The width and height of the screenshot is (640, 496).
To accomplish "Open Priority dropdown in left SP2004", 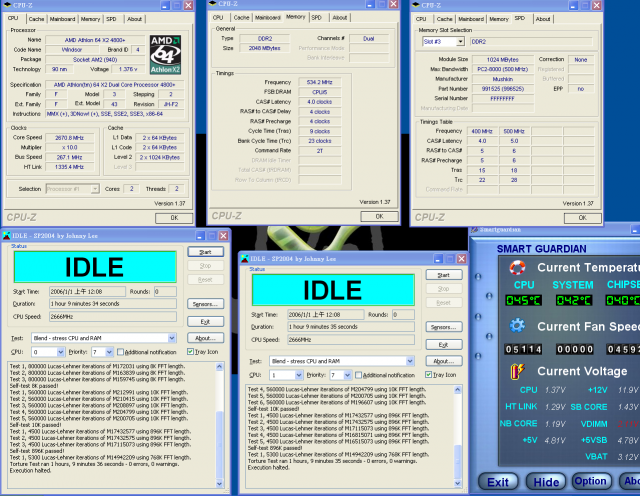I will click(x=109, y=352).
